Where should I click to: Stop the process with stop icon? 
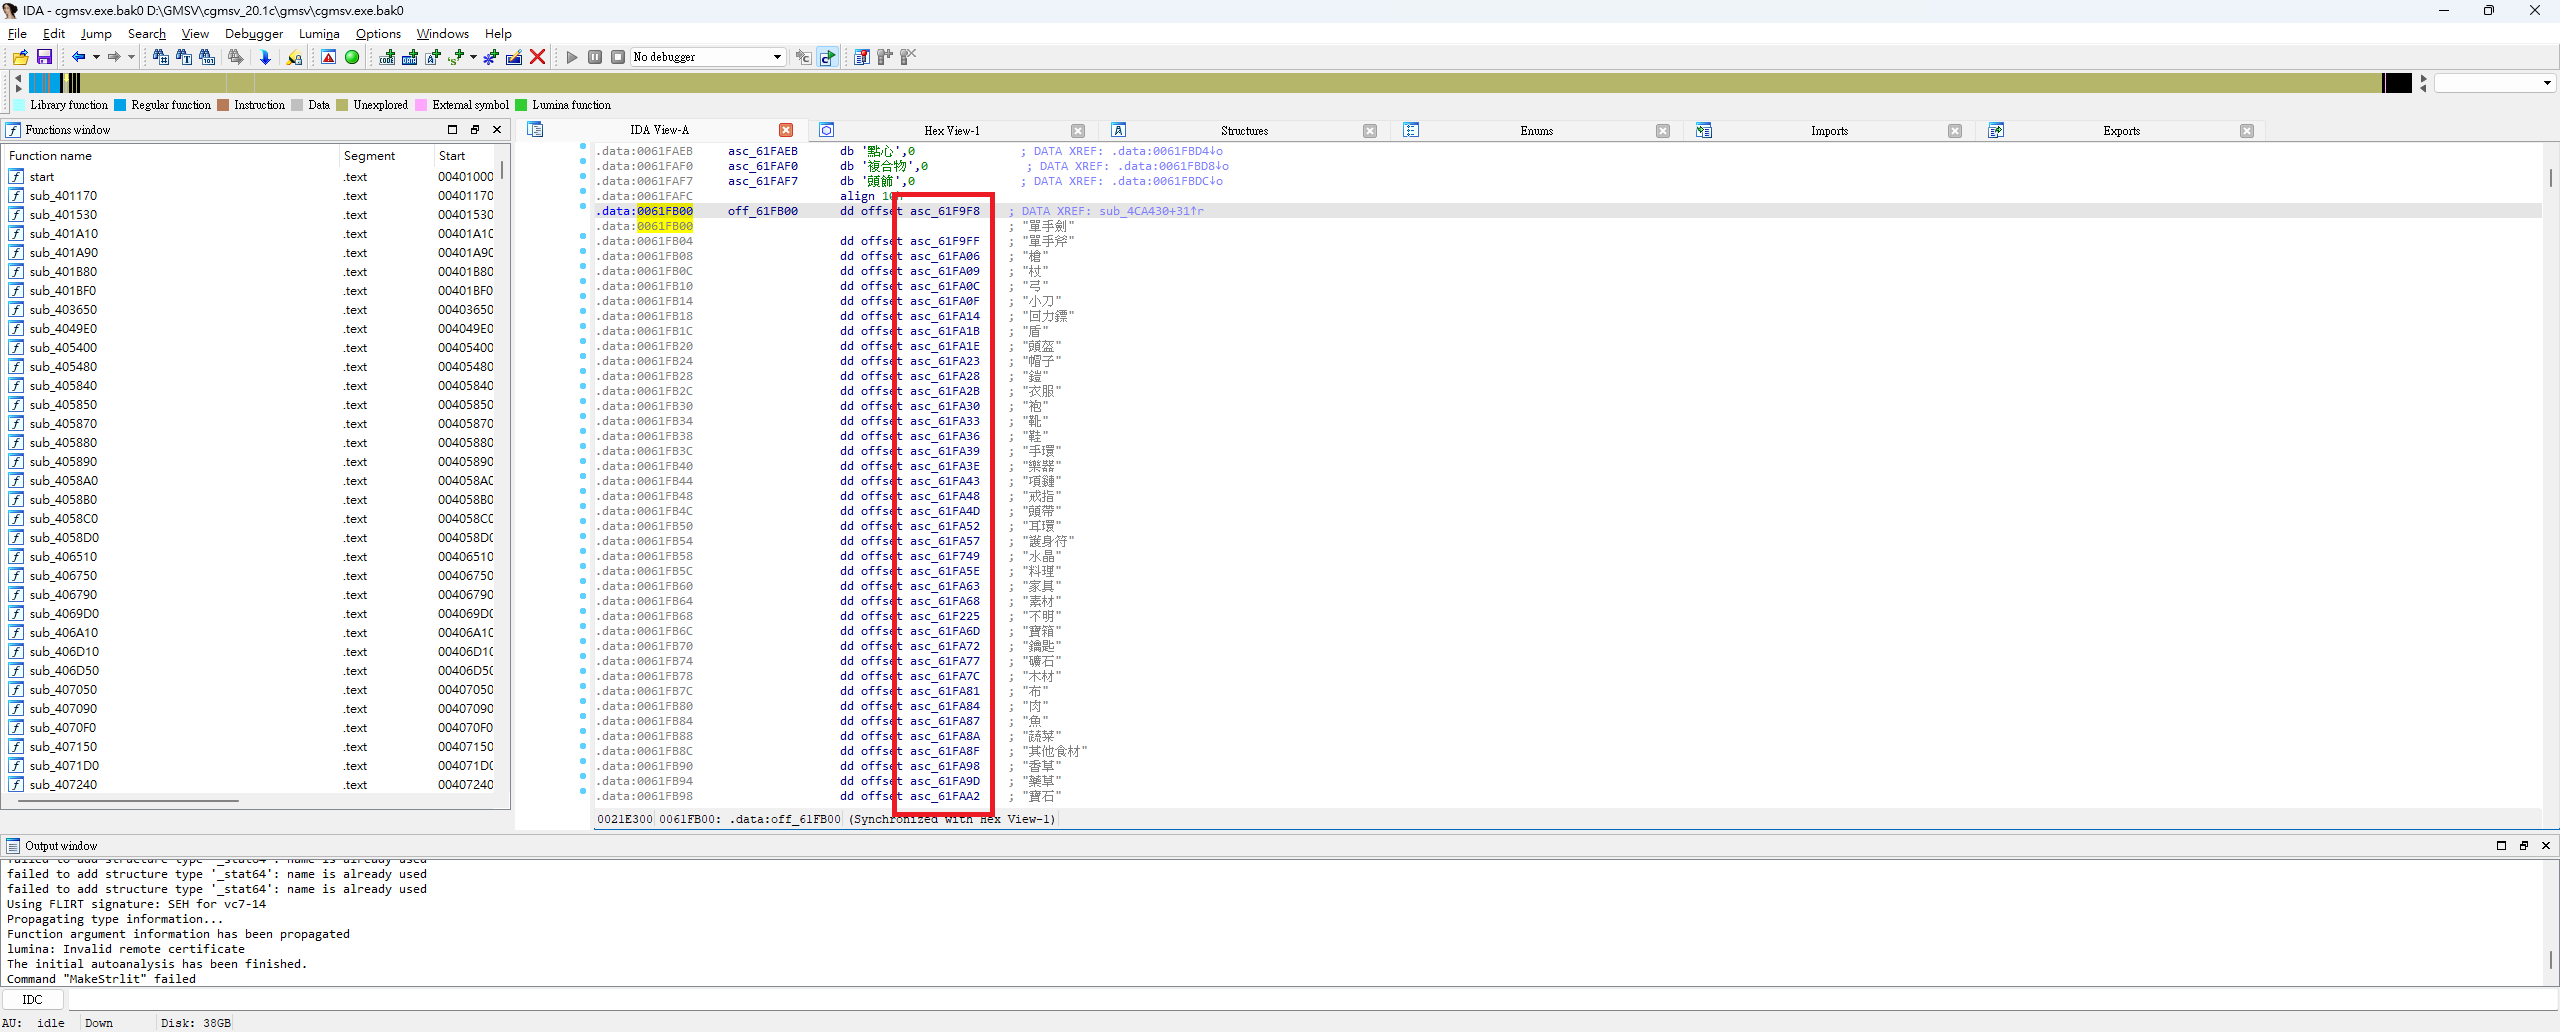pyautogui.click(x=618, y=57)
